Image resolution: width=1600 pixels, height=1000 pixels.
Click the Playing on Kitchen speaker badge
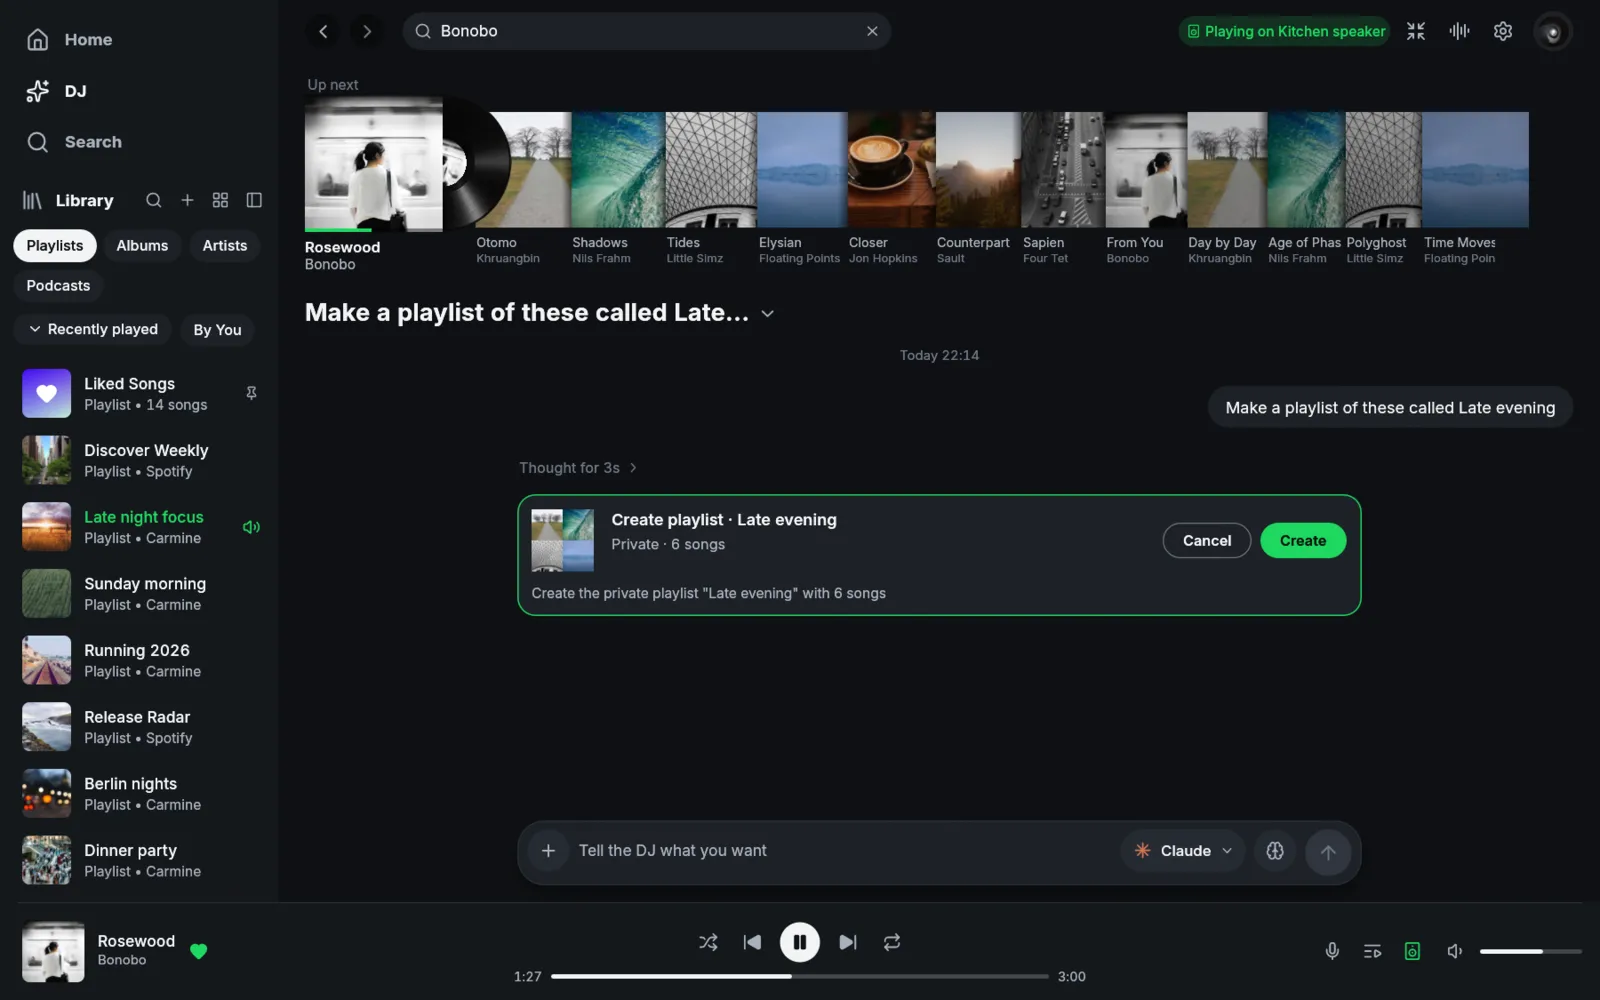tap(1285, 31)
